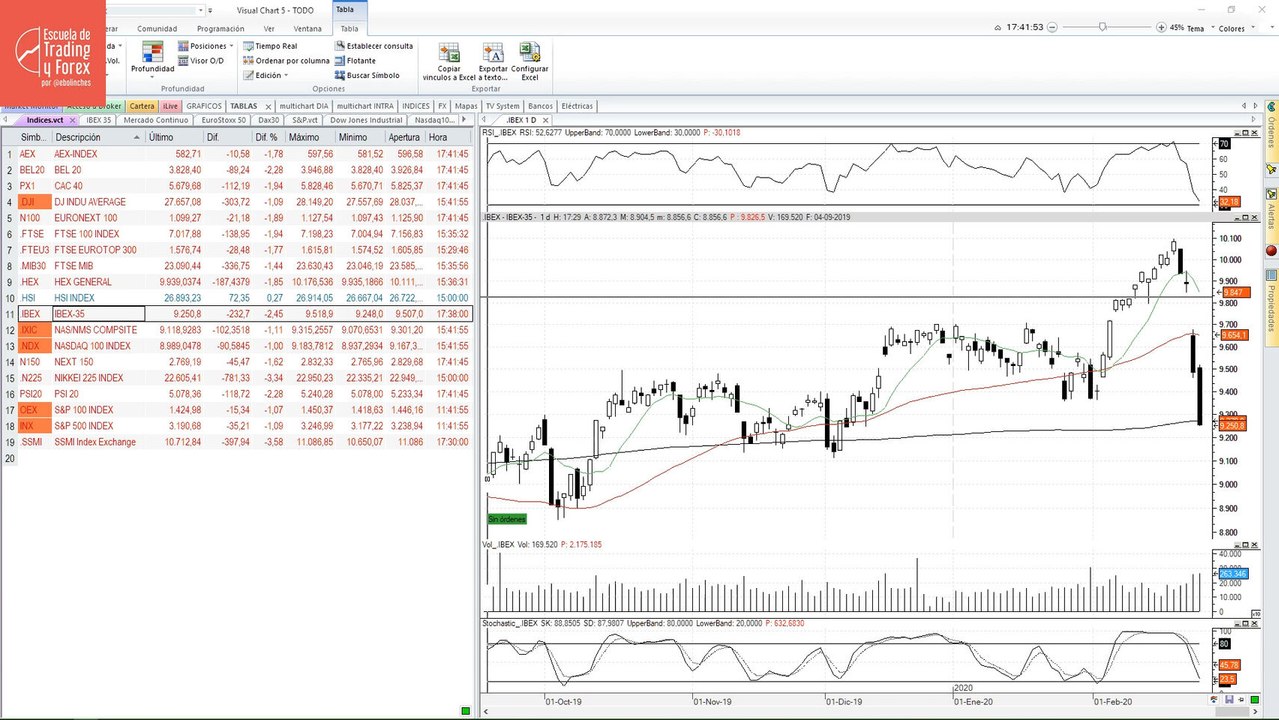
Task: Open the Edición dropdown
Action: point(266,75)
